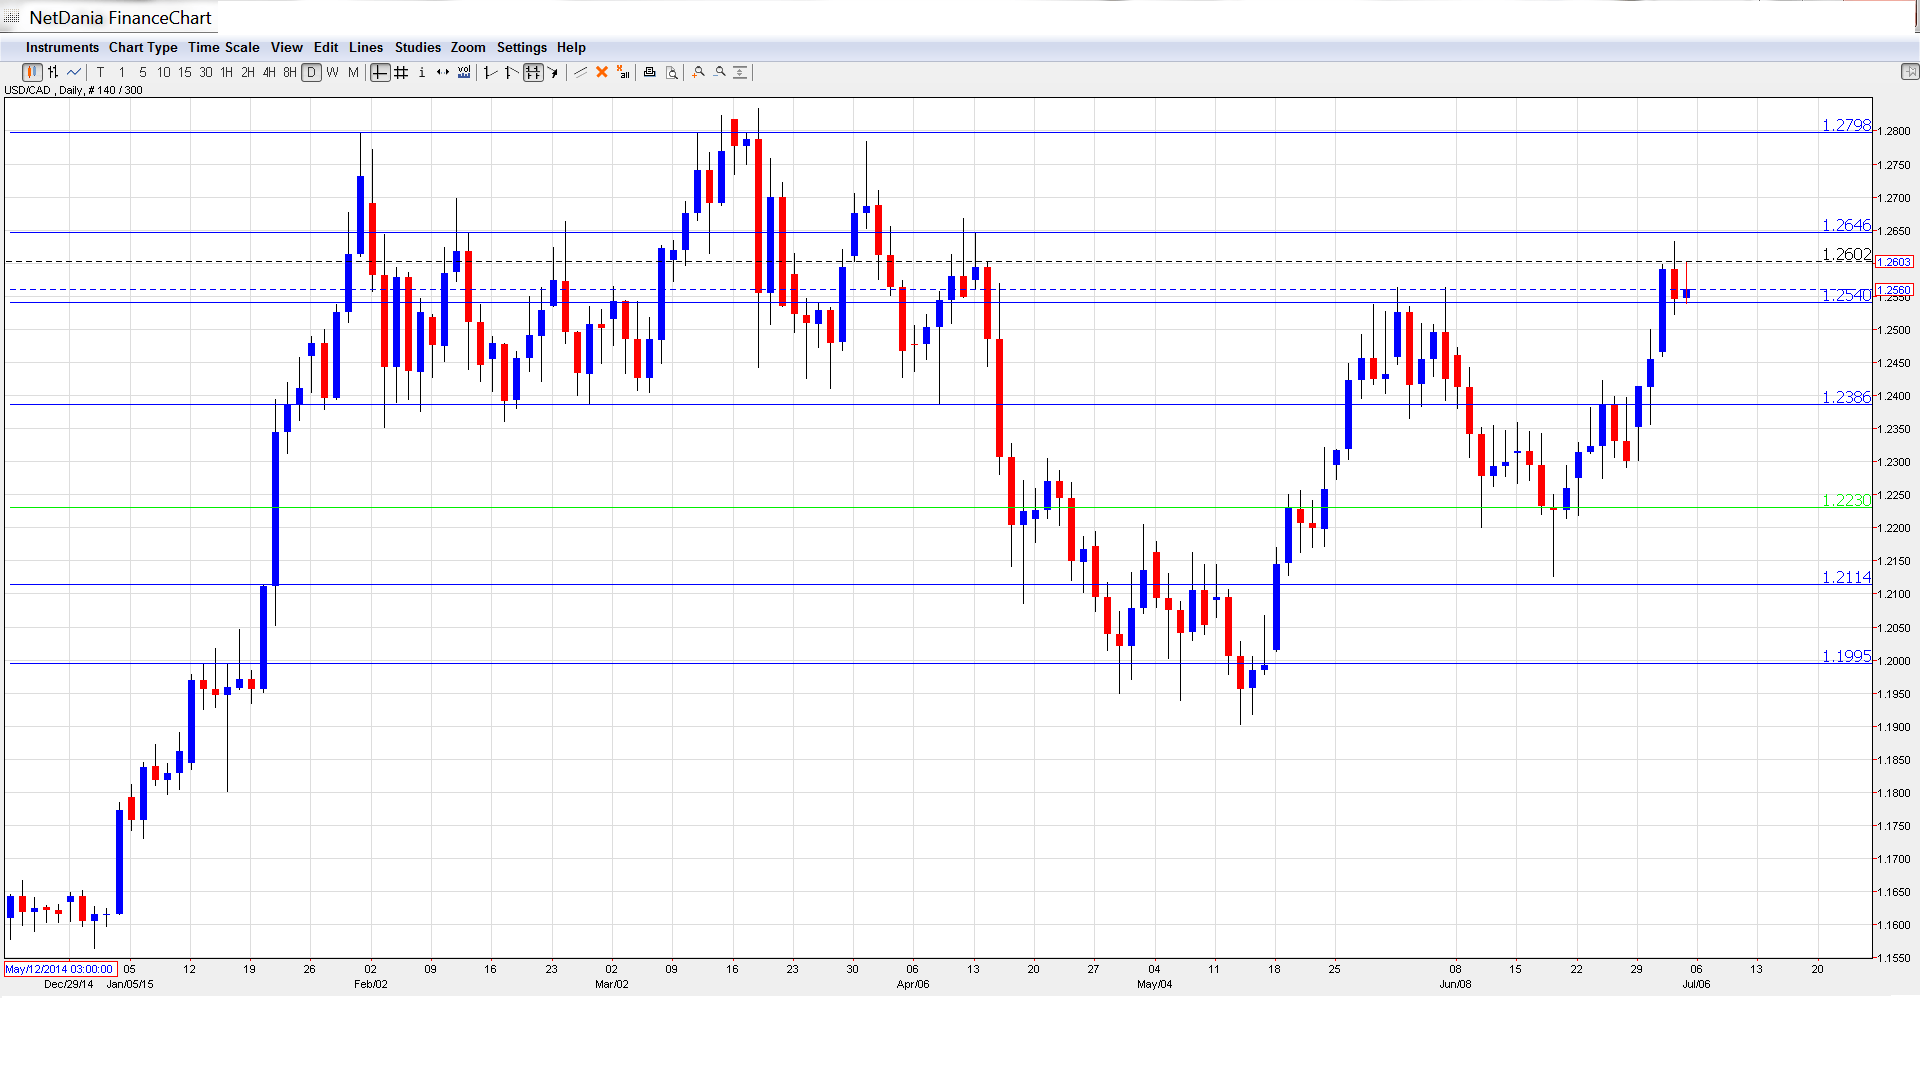Select the weekly W time scale
The height and width of the screenshot is (1080, 1920).
point(332,72)
